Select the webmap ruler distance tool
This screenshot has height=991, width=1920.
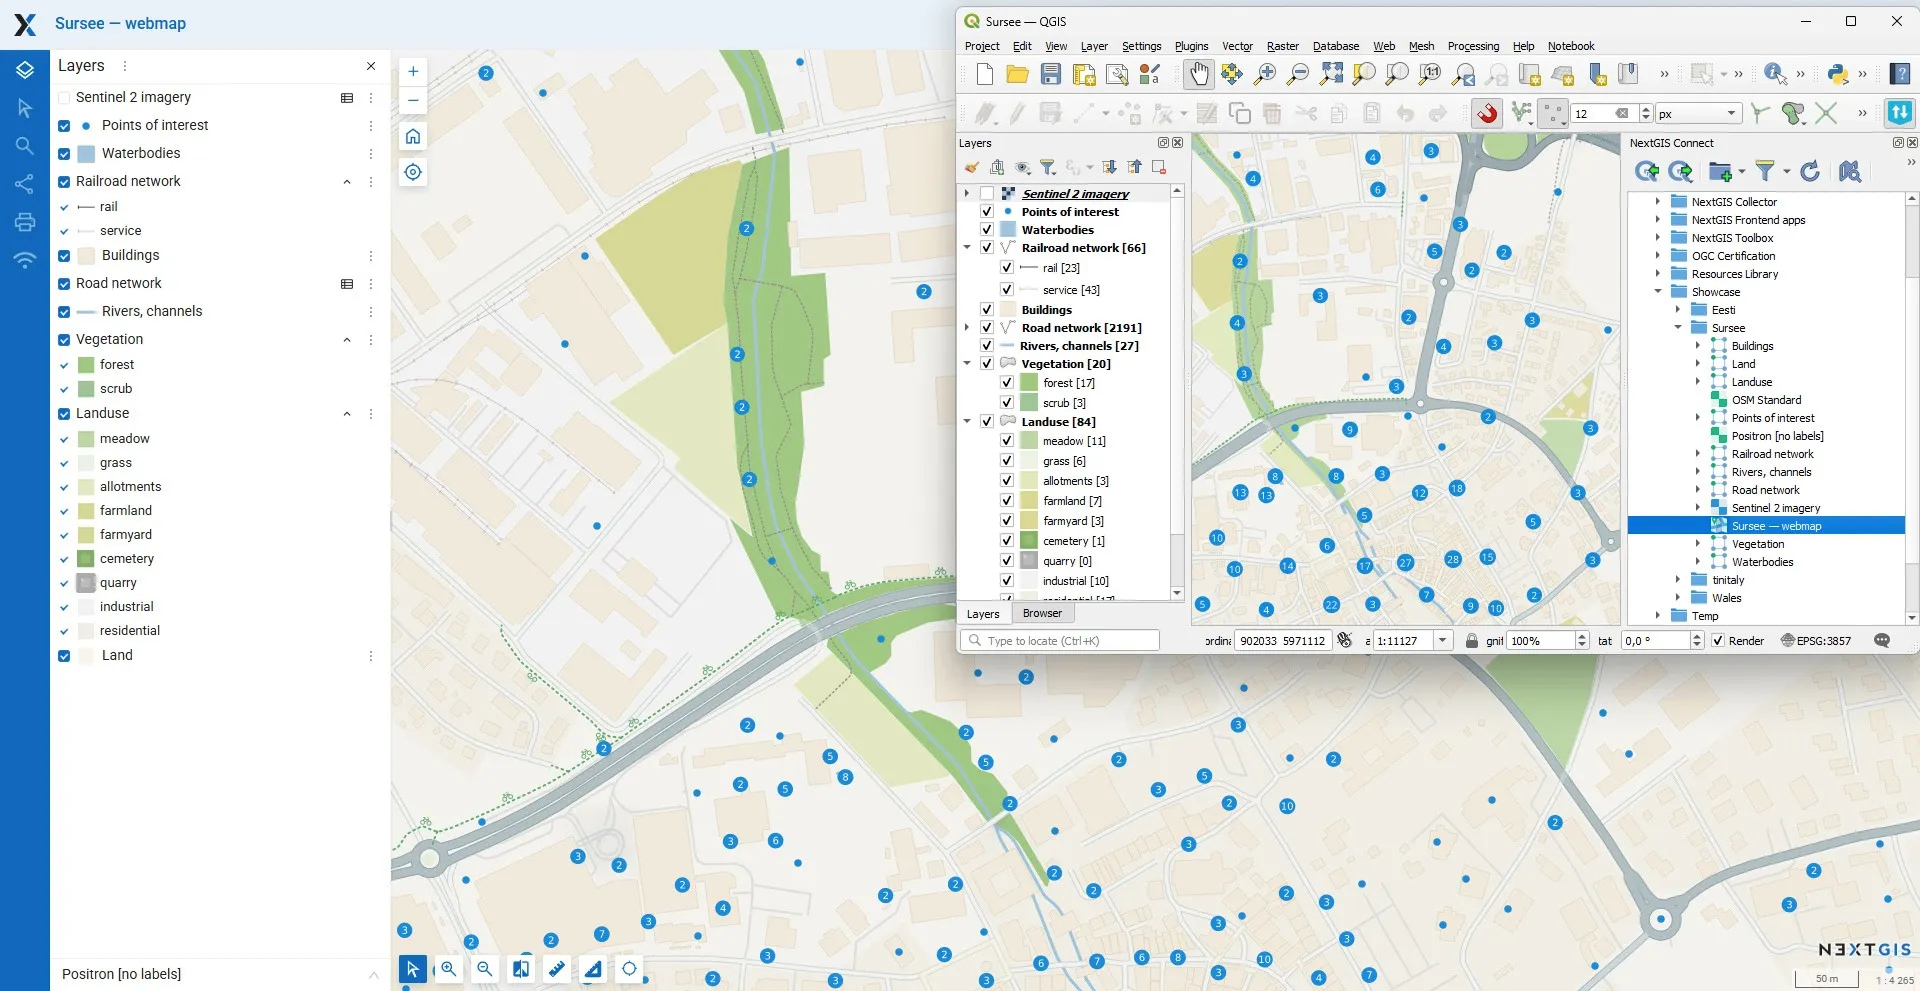pos(557,968)
